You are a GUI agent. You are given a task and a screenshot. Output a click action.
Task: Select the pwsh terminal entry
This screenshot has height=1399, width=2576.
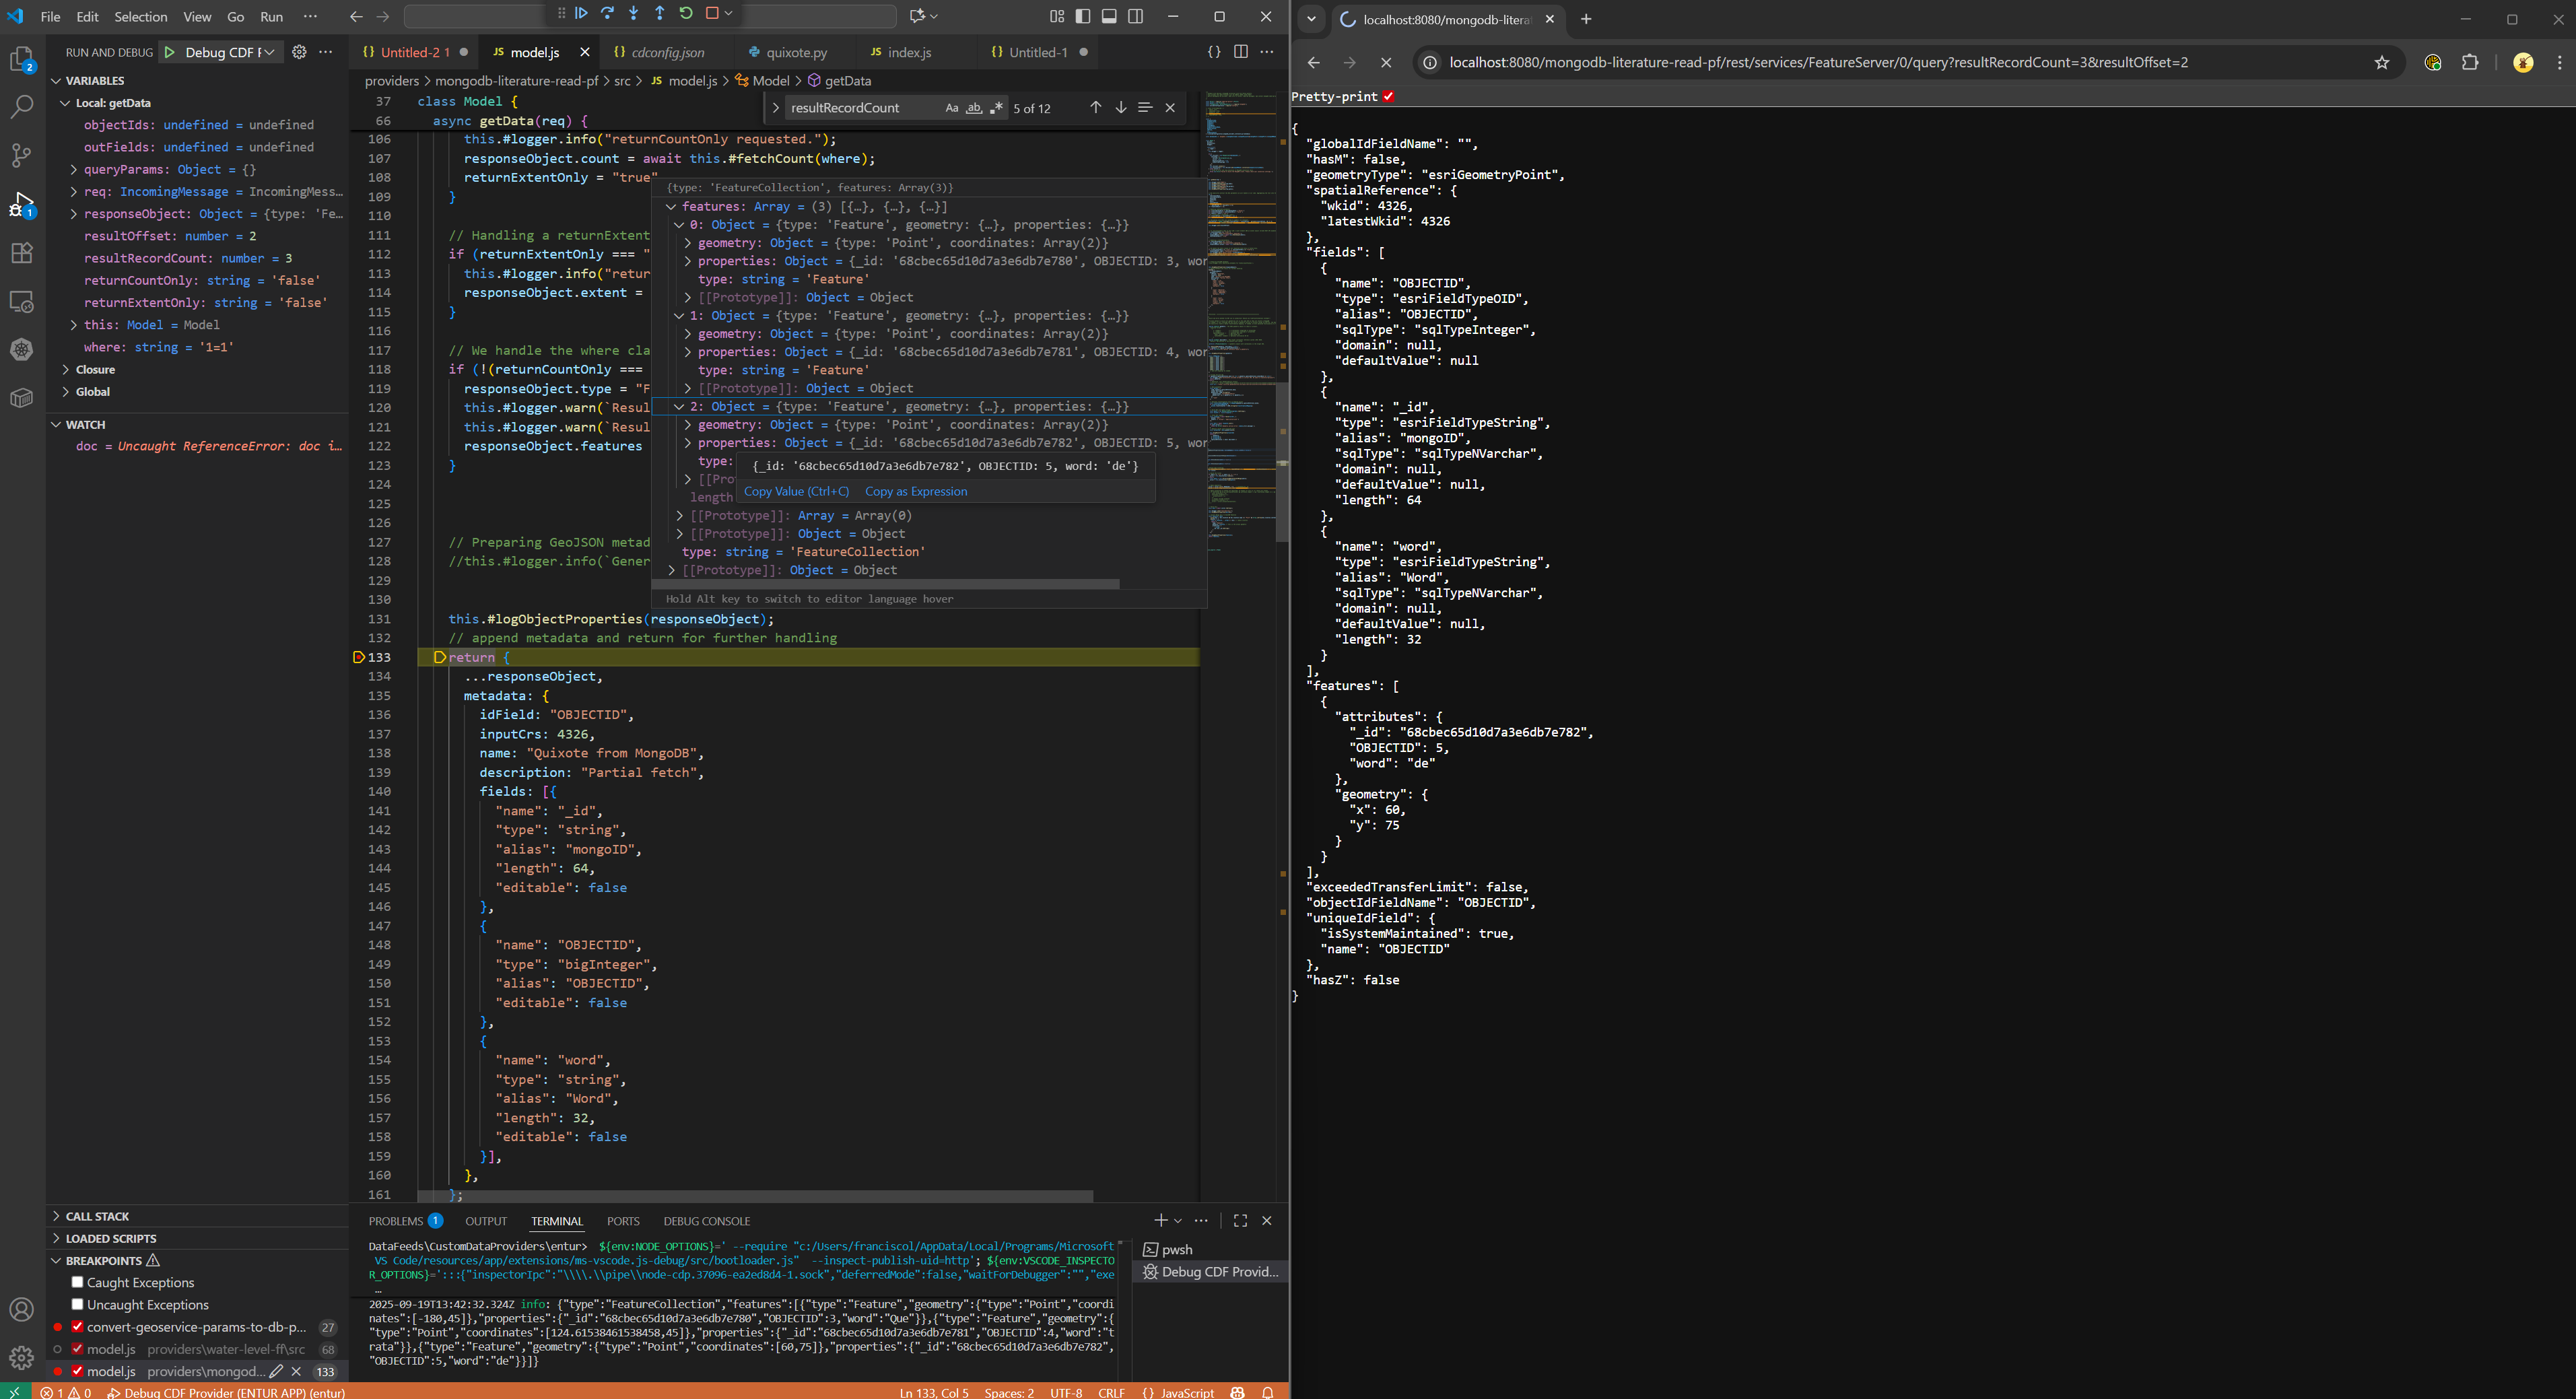pos(1210,1249)
